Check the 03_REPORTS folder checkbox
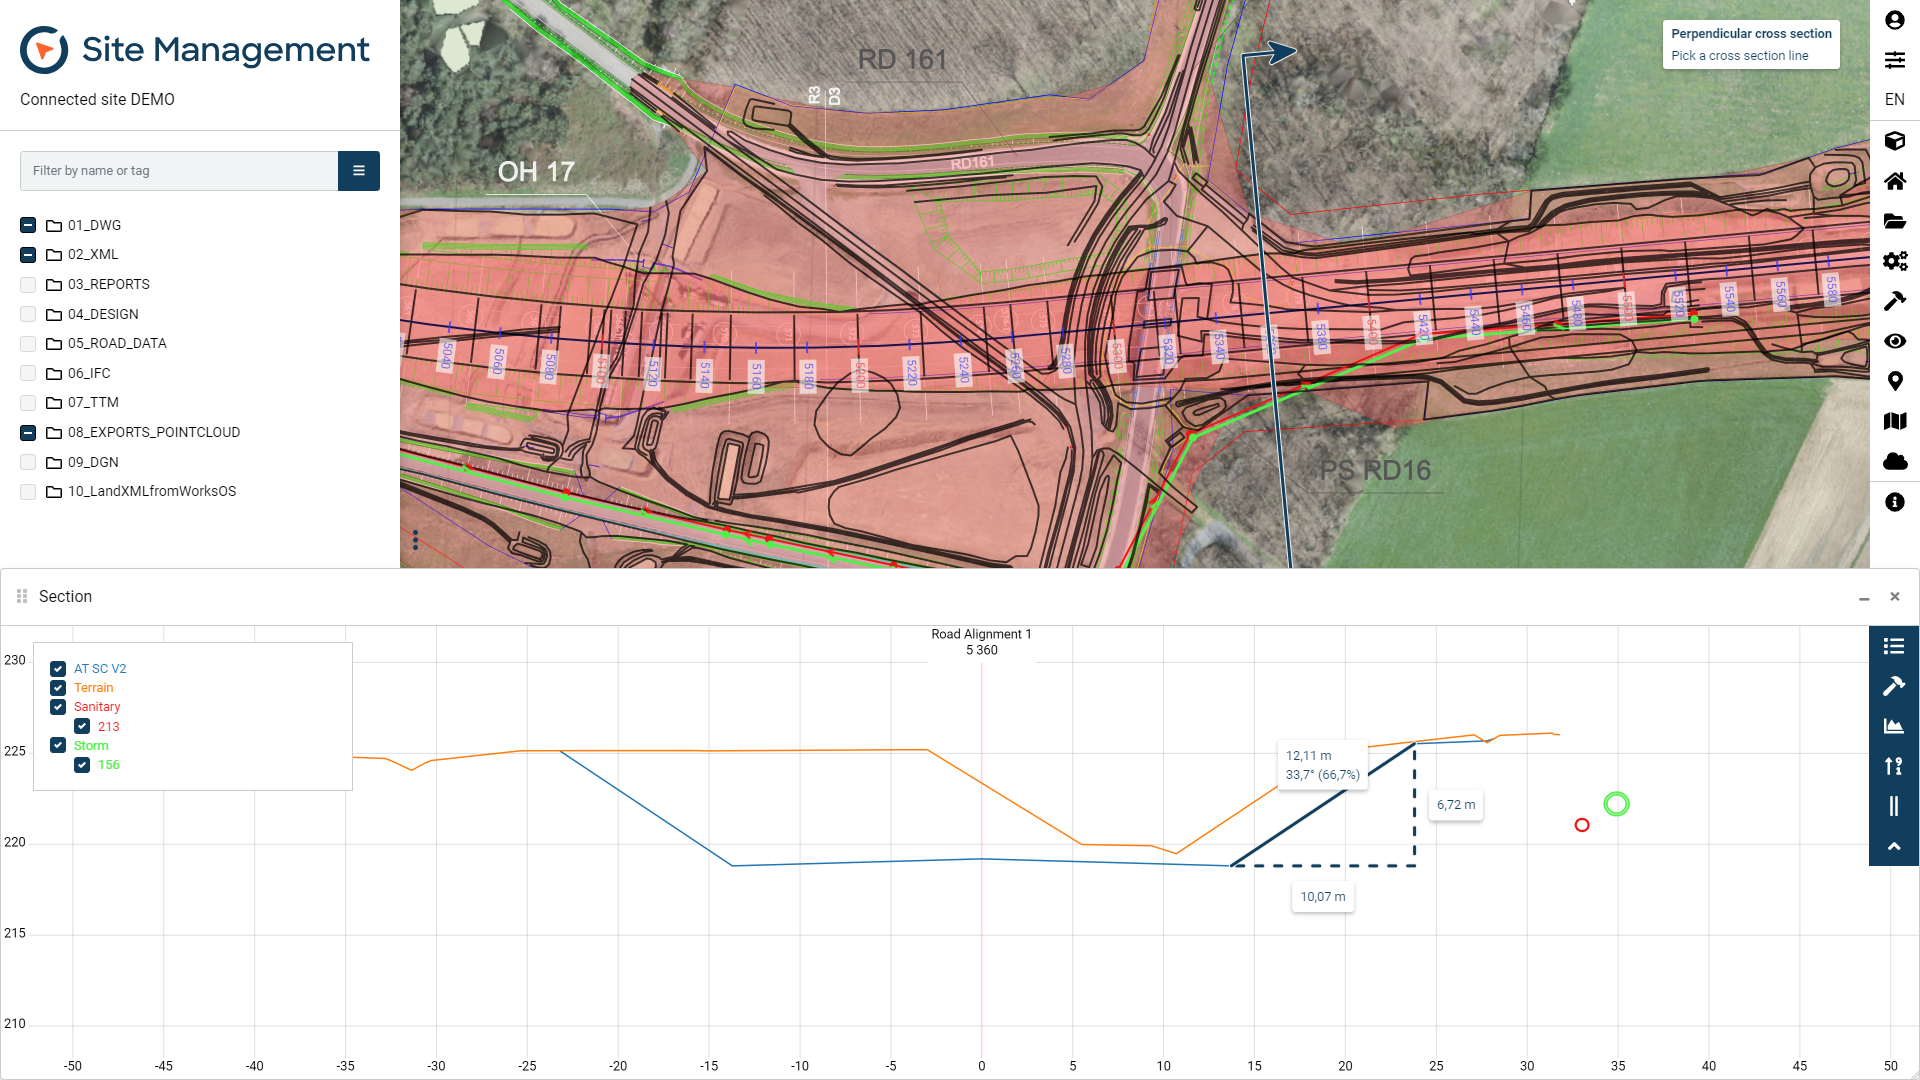This screenshot has height=1080, width=1920. [28, 285]
